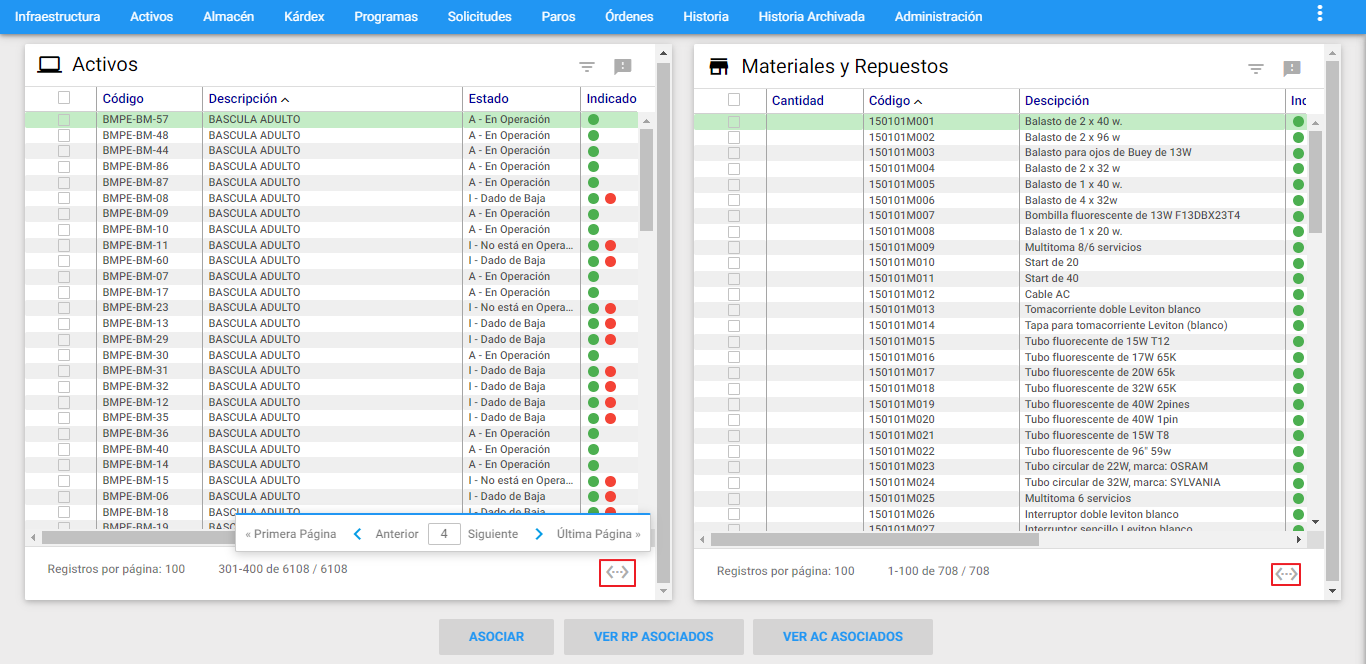Viewport: 1366px width, 664px height.
Task: Sort Materiales by Cantidad column
Action: [x=798, y=101]
